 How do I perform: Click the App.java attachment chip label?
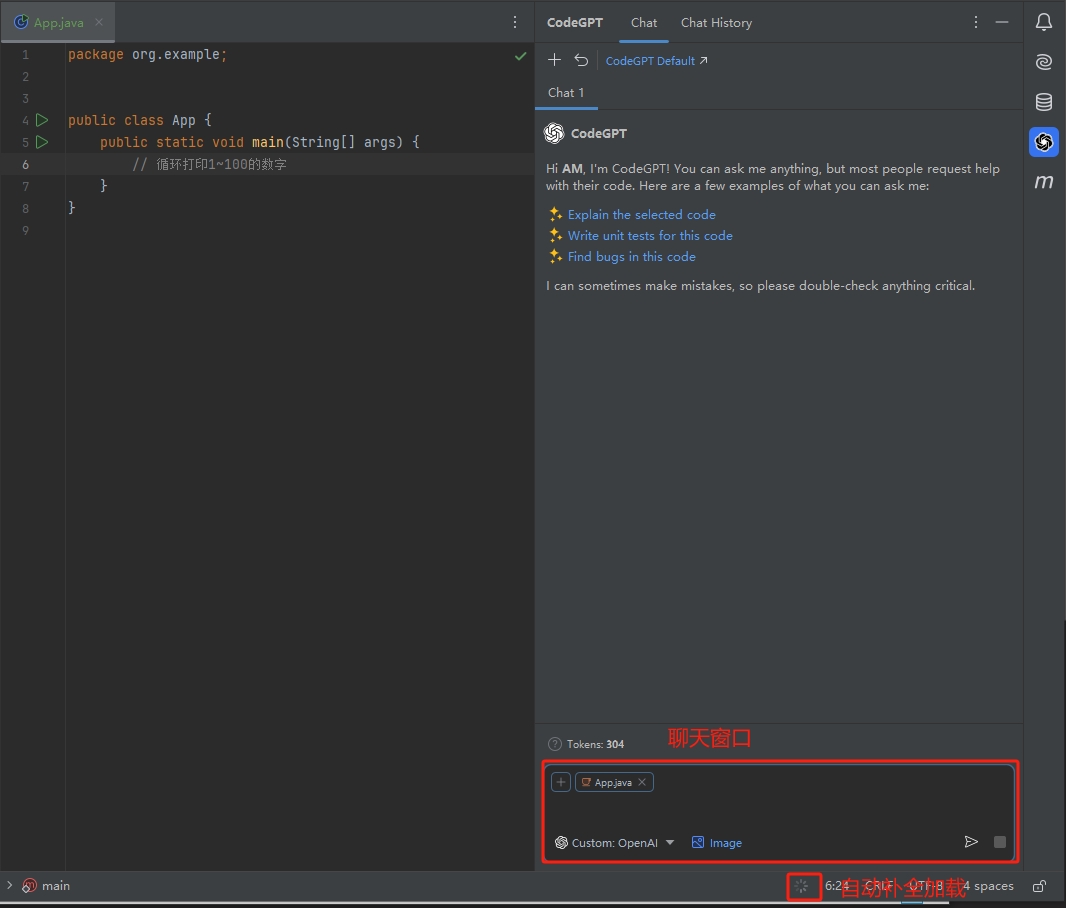coord(613,782)
